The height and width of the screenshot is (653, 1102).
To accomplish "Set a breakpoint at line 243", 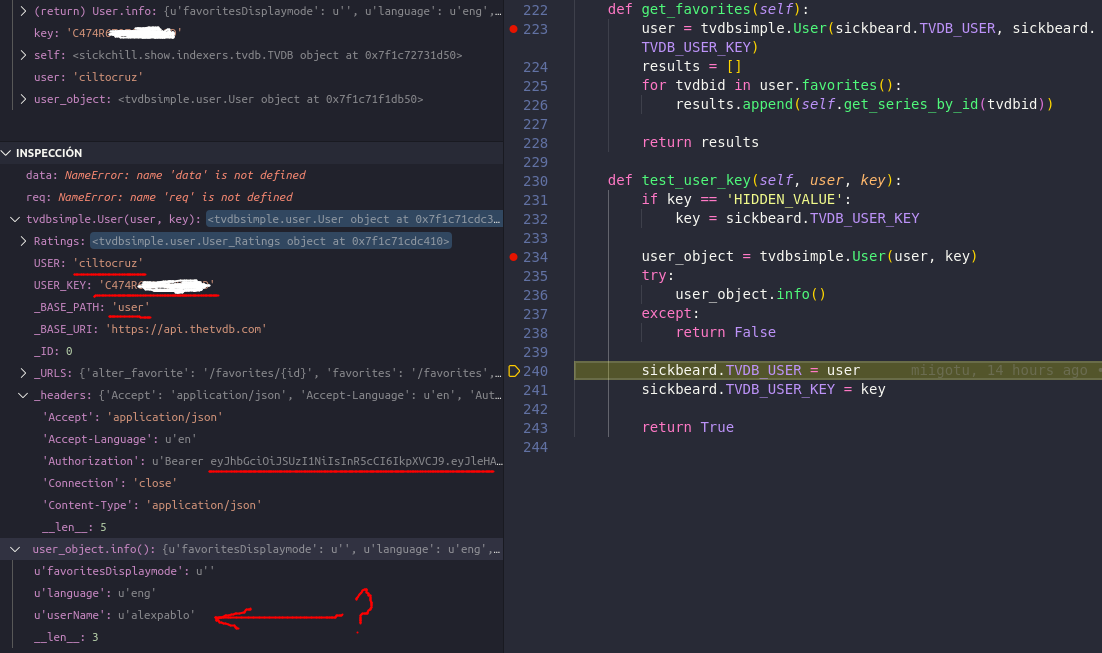I will (x=513, y=427).
